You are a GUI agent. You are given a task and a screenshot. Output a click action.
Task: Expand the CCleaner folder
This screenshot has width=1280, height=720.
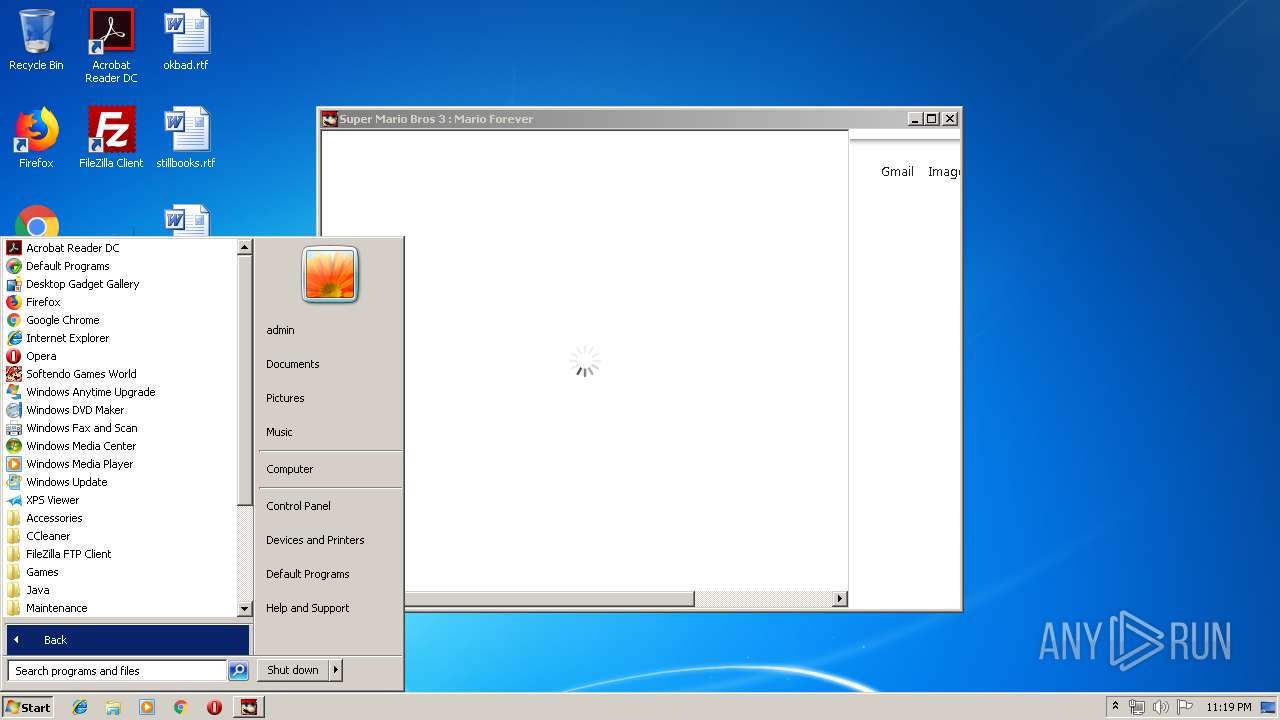[48, 536]
